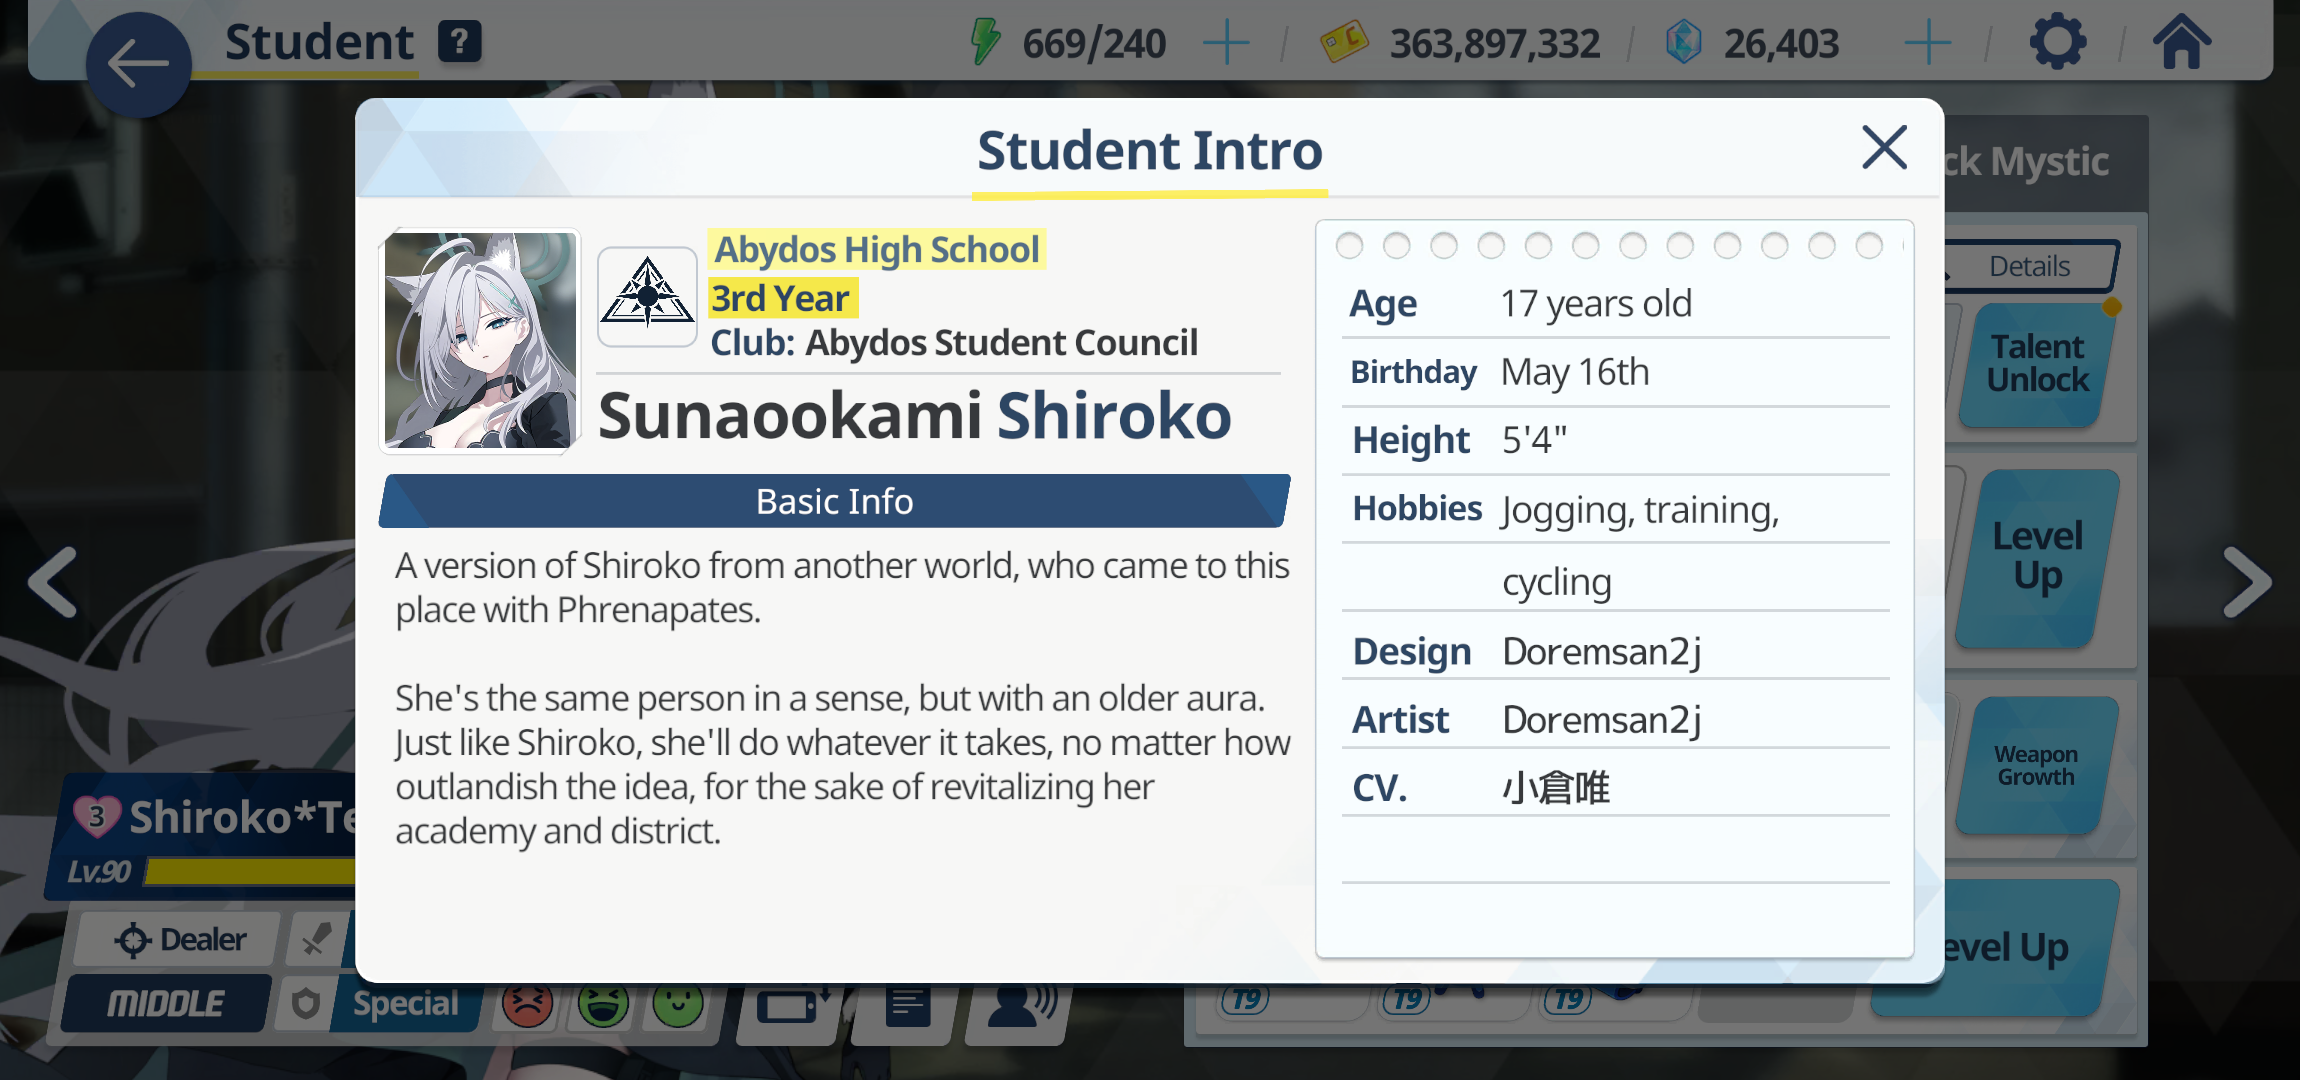
Task: Tap the blue pyroxene gem icon
Action: [x=1683, y=42]
